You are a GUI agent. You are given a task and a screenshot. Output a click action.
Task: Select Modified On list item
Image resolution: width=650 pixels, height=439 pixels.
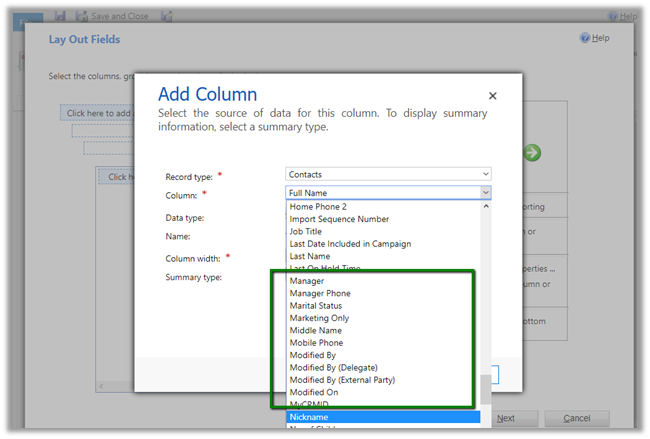313,393
